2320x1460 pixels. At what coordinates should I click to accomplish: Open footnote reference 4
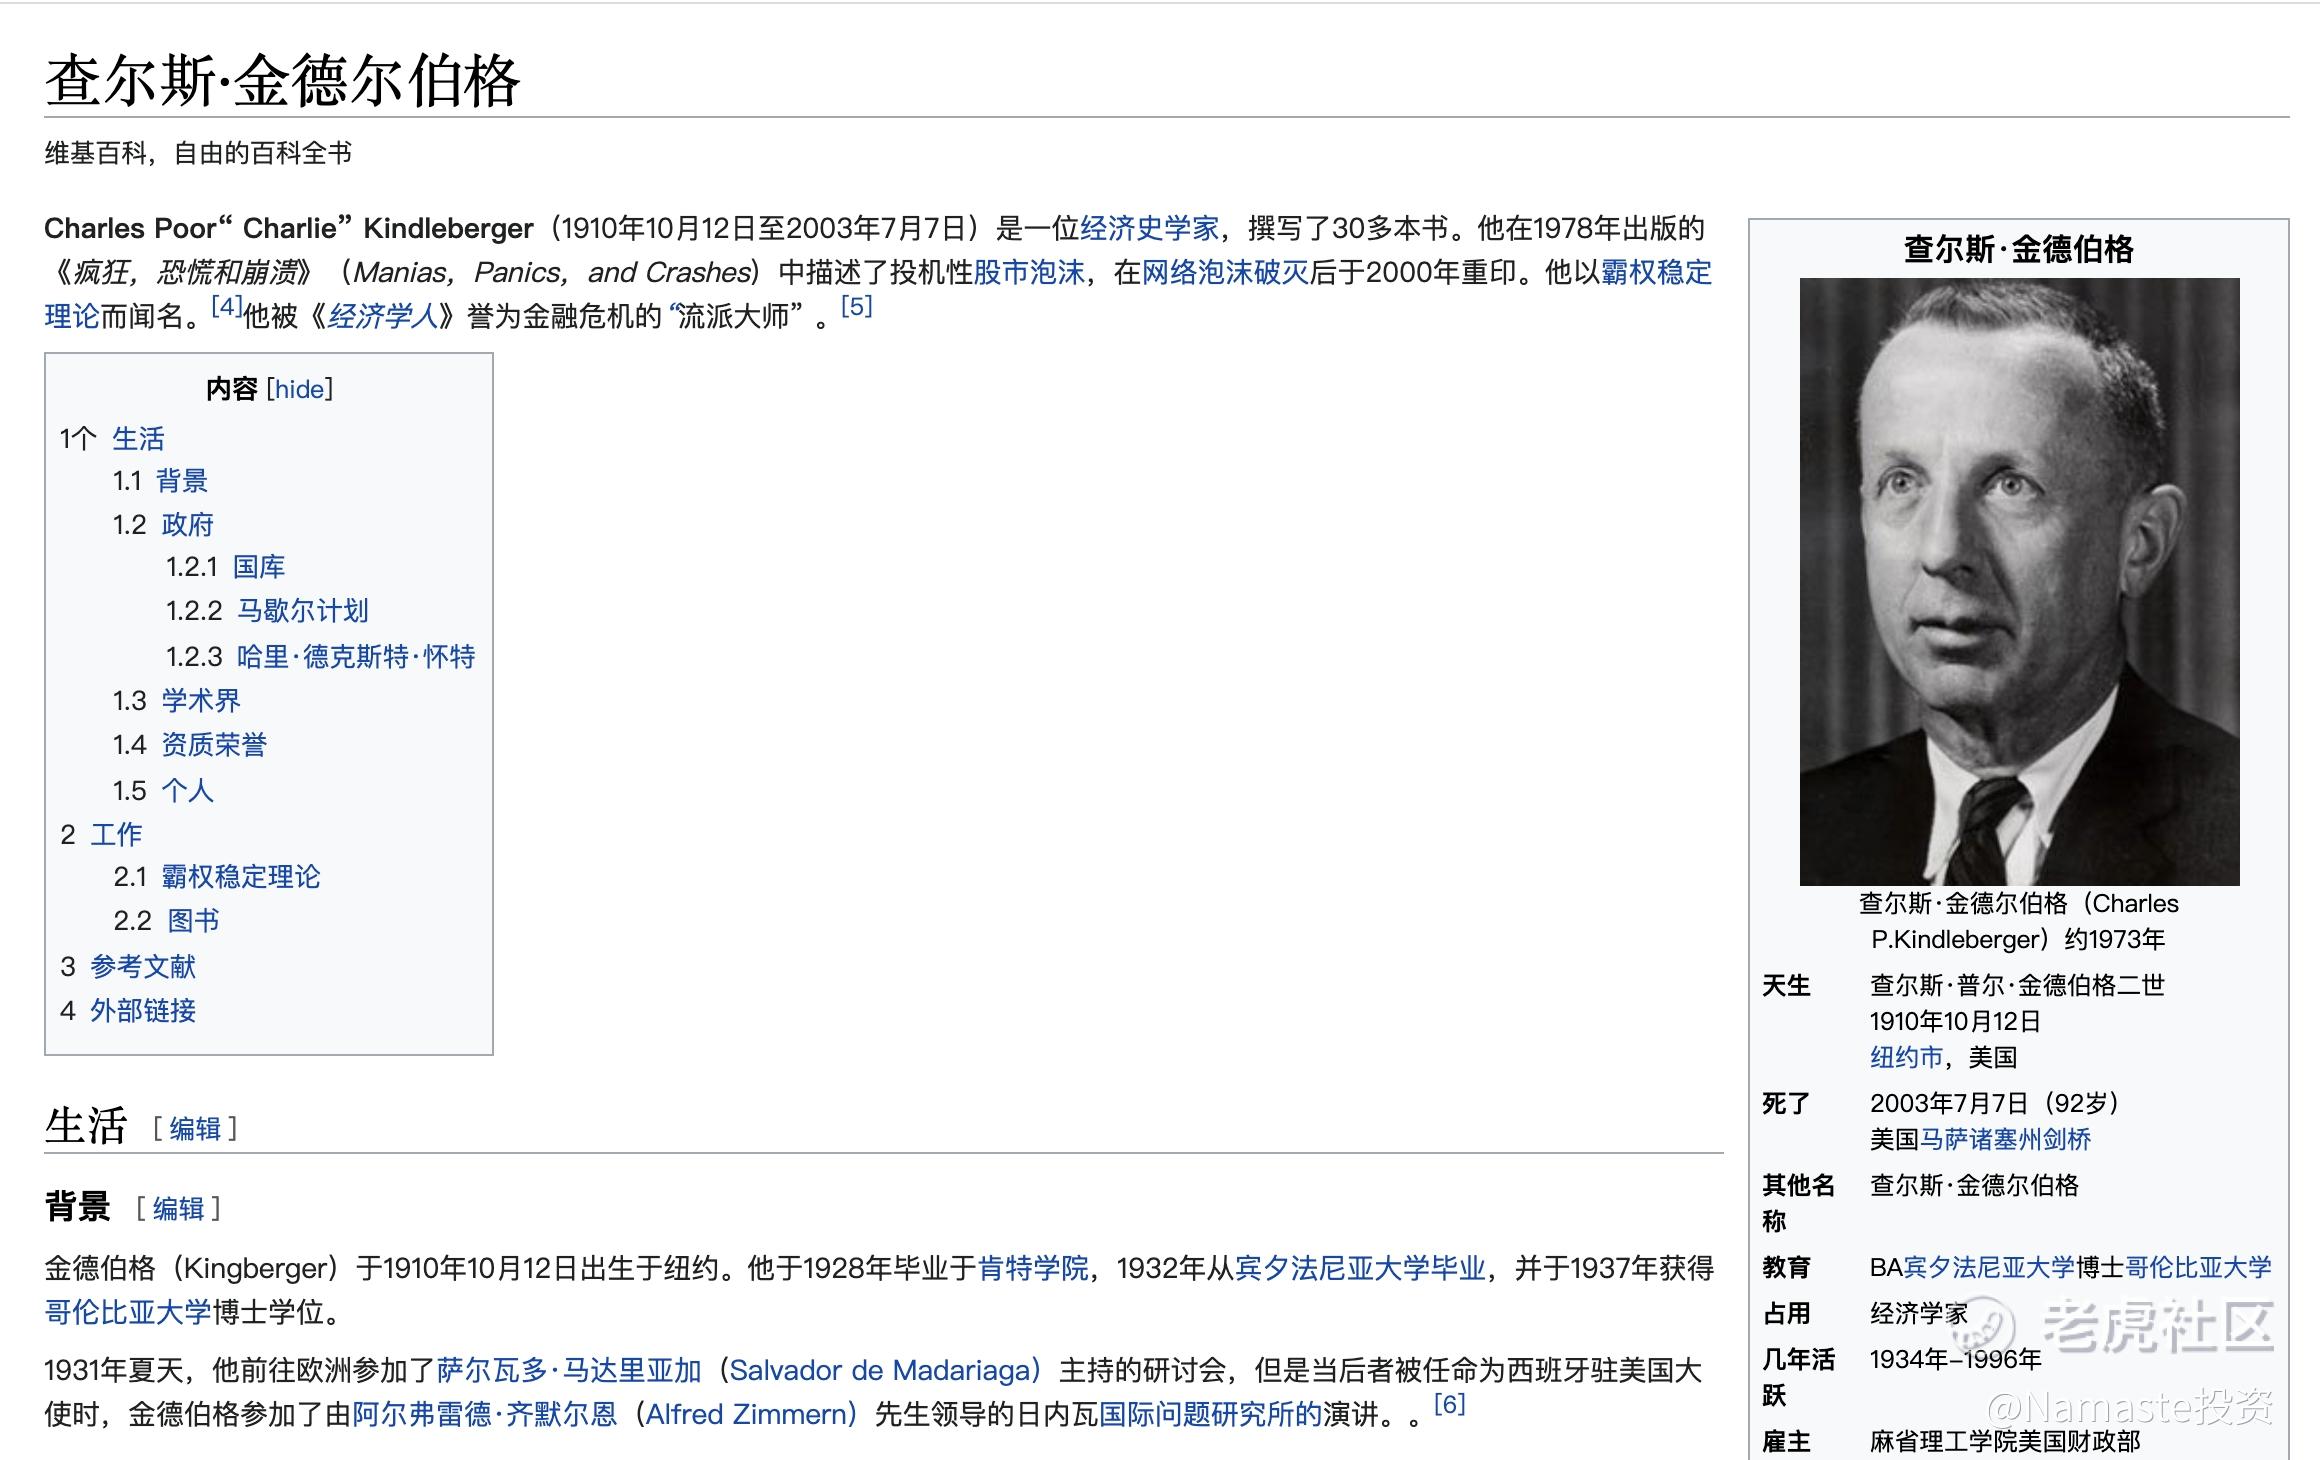[226, 307]
